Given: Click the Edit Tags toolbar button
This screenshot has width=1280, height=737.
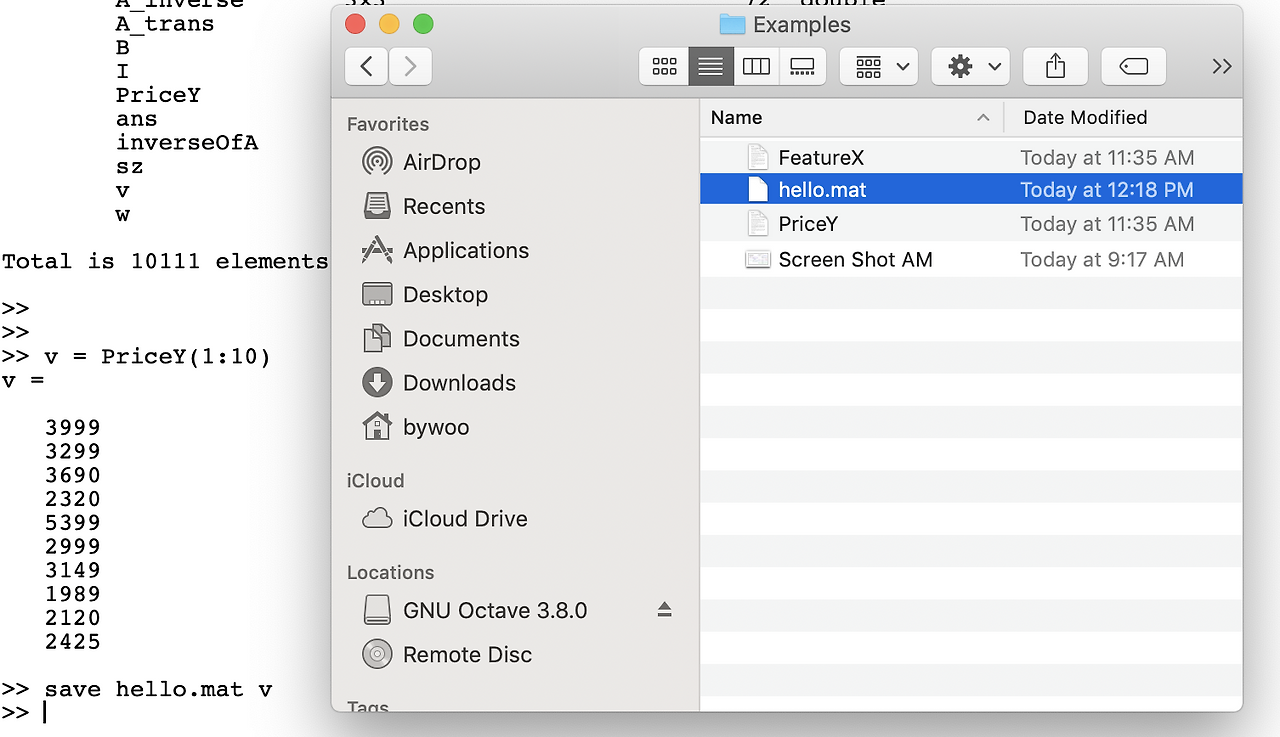Looking at the screenshot, I should (1133, 67).
